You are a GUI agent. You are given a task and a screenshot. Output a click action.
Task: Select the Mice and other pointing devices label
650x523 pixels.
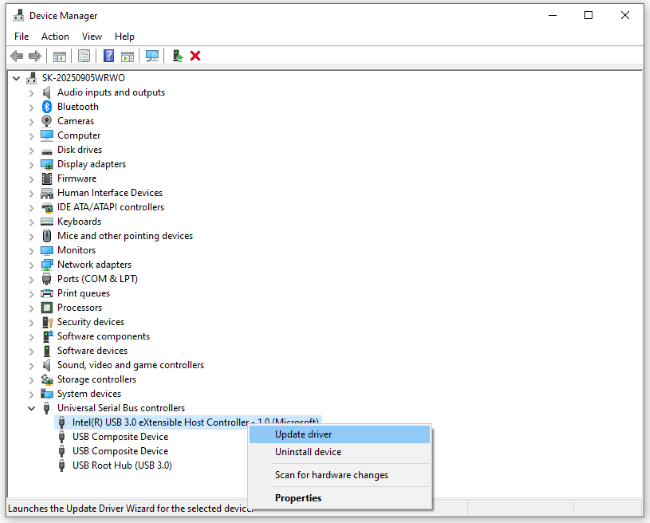(125, 236)
